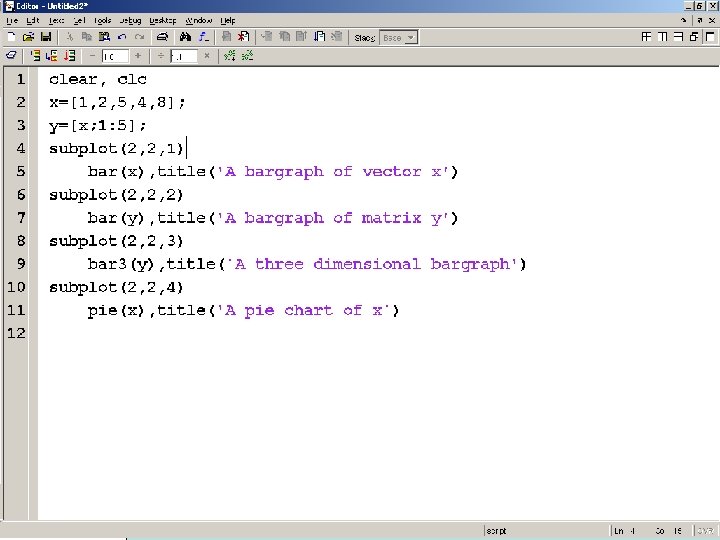
Task: Split documents top-bottom with tile icon
Action: click(x=678, y=37)
